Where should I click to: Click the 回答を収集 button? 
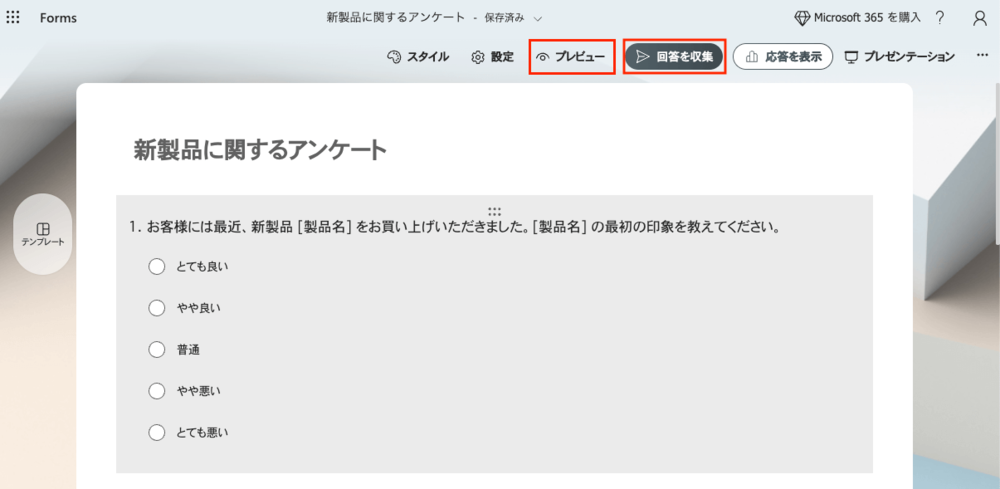click(674, 57)
